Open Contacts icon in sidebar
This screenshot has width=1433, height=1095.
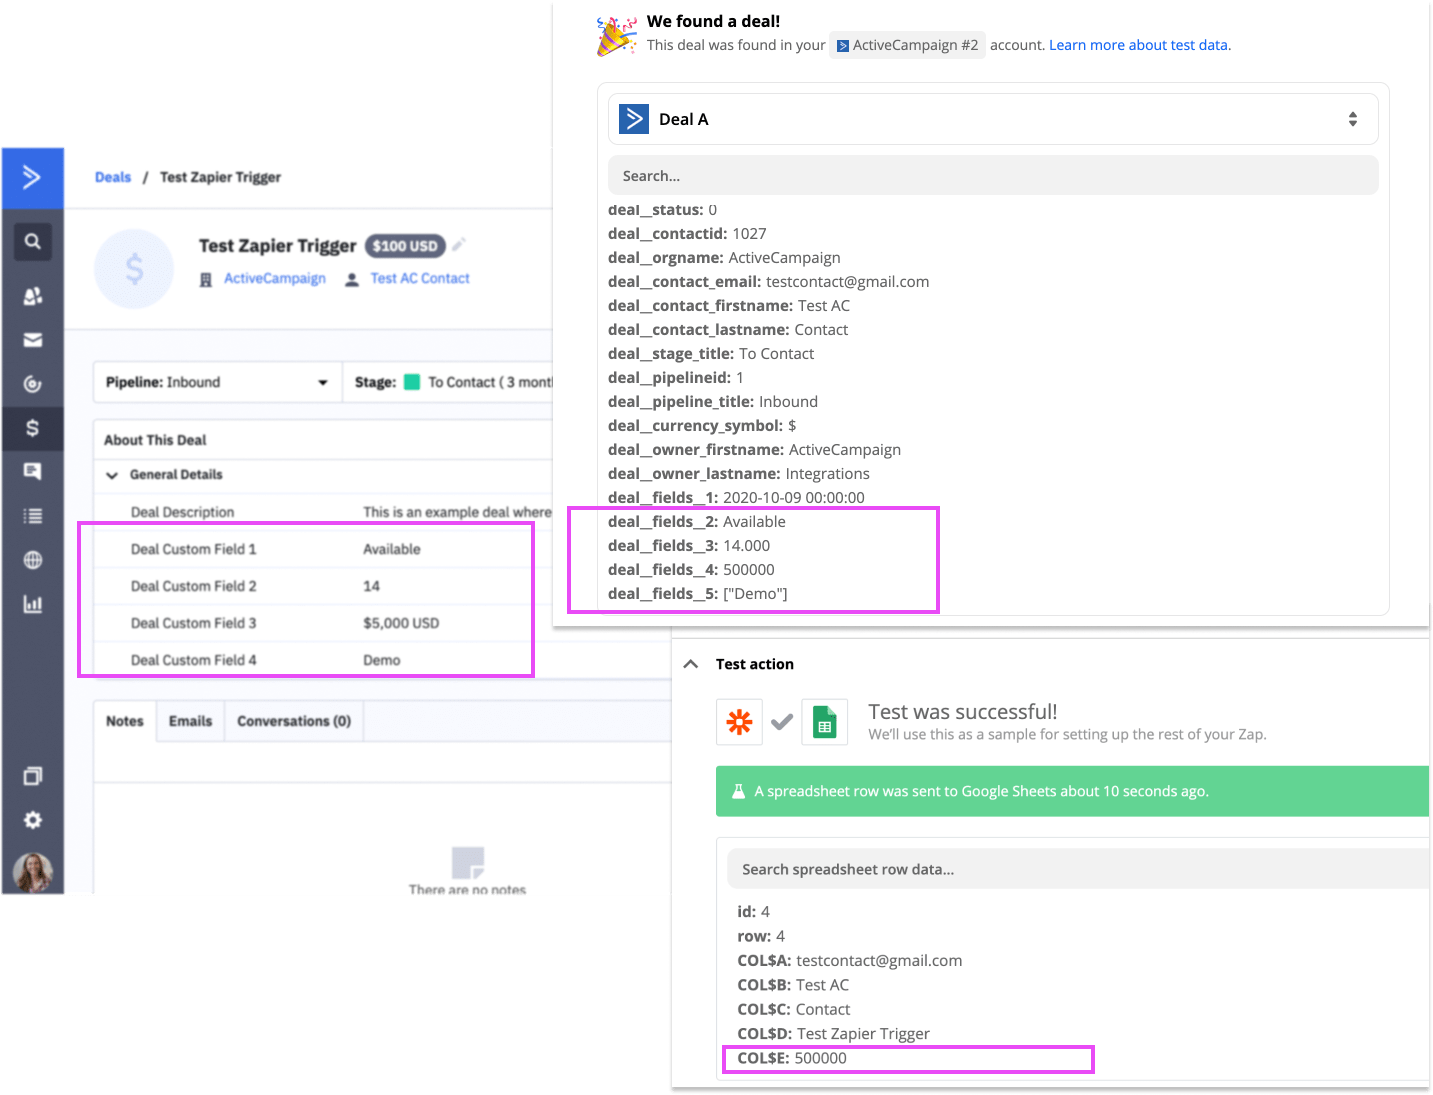pos(33,296)
